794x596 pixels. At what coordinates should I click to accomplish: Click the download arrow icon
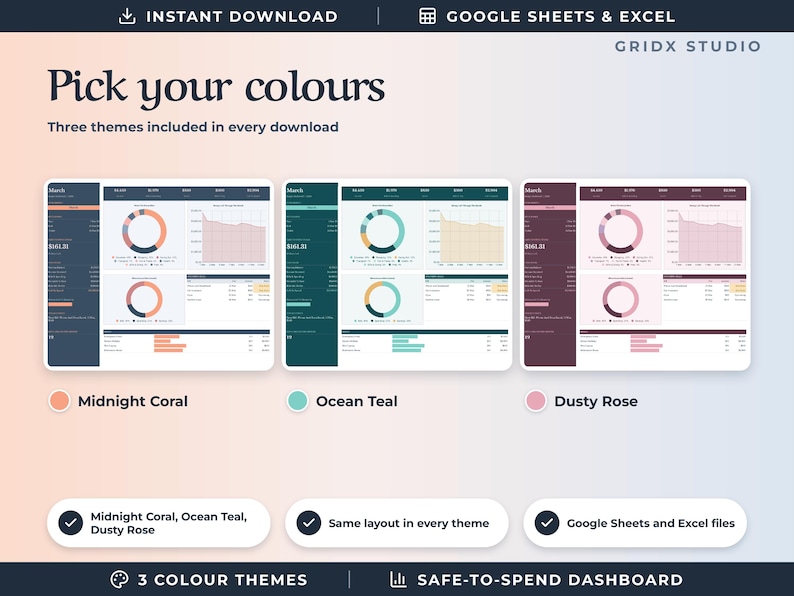pyautogui.click(x=127, y=16)
